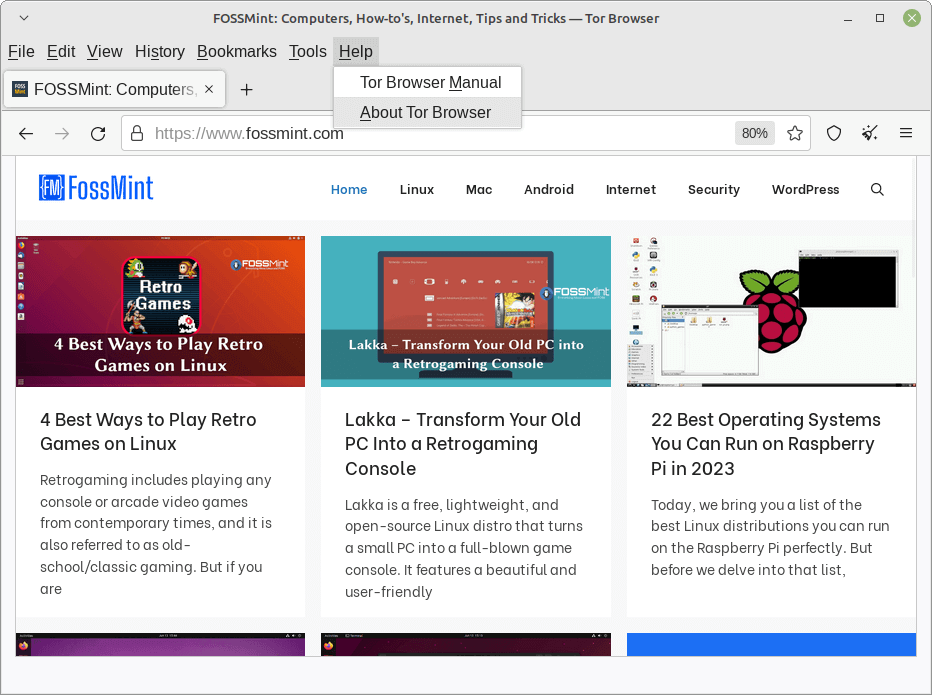Open the Tor shield security level icon
The image size is (932, 695).
[834, 133]
